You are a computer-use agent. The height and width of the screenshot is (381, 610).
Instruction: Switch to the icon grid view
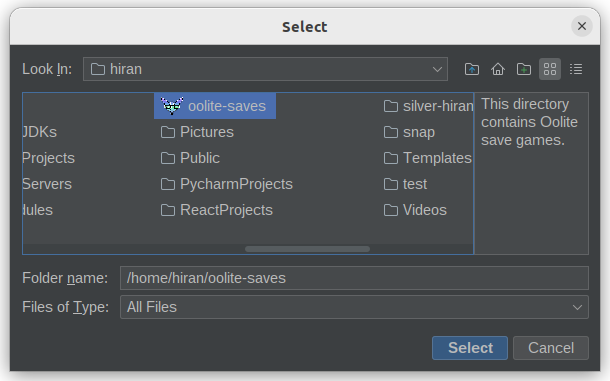pos(550,69)
